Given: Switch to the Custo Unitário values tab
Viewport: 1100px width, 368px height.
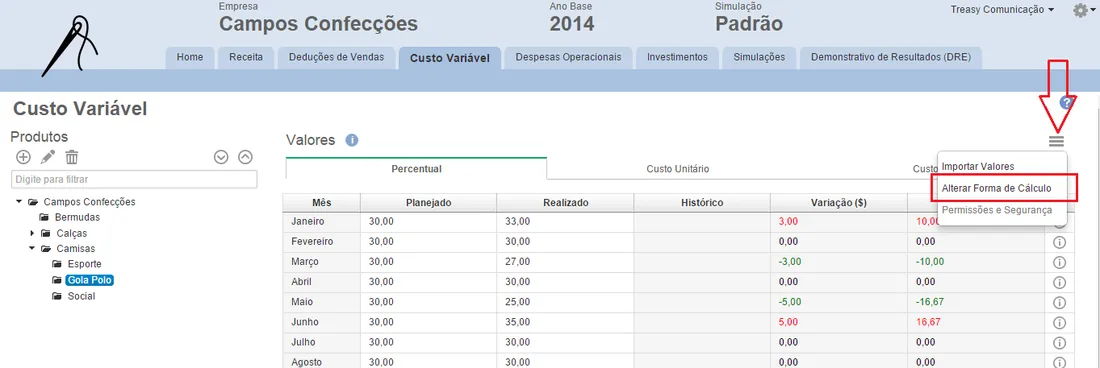Looking at the screenshot, I should pos(677,169).
